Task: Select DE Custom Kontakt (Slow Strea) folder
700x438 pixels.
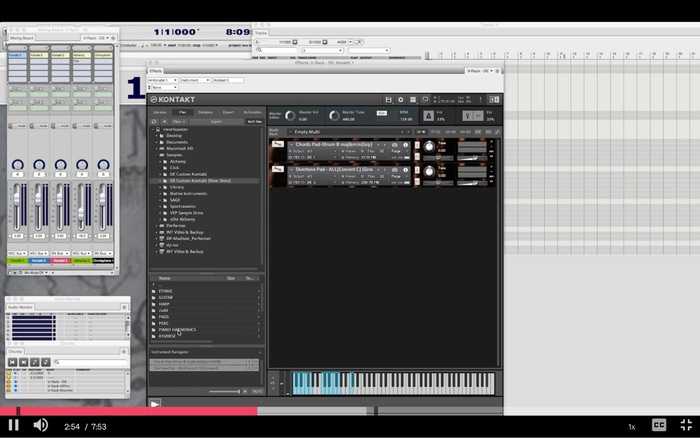Action: (x=200, y=181)
